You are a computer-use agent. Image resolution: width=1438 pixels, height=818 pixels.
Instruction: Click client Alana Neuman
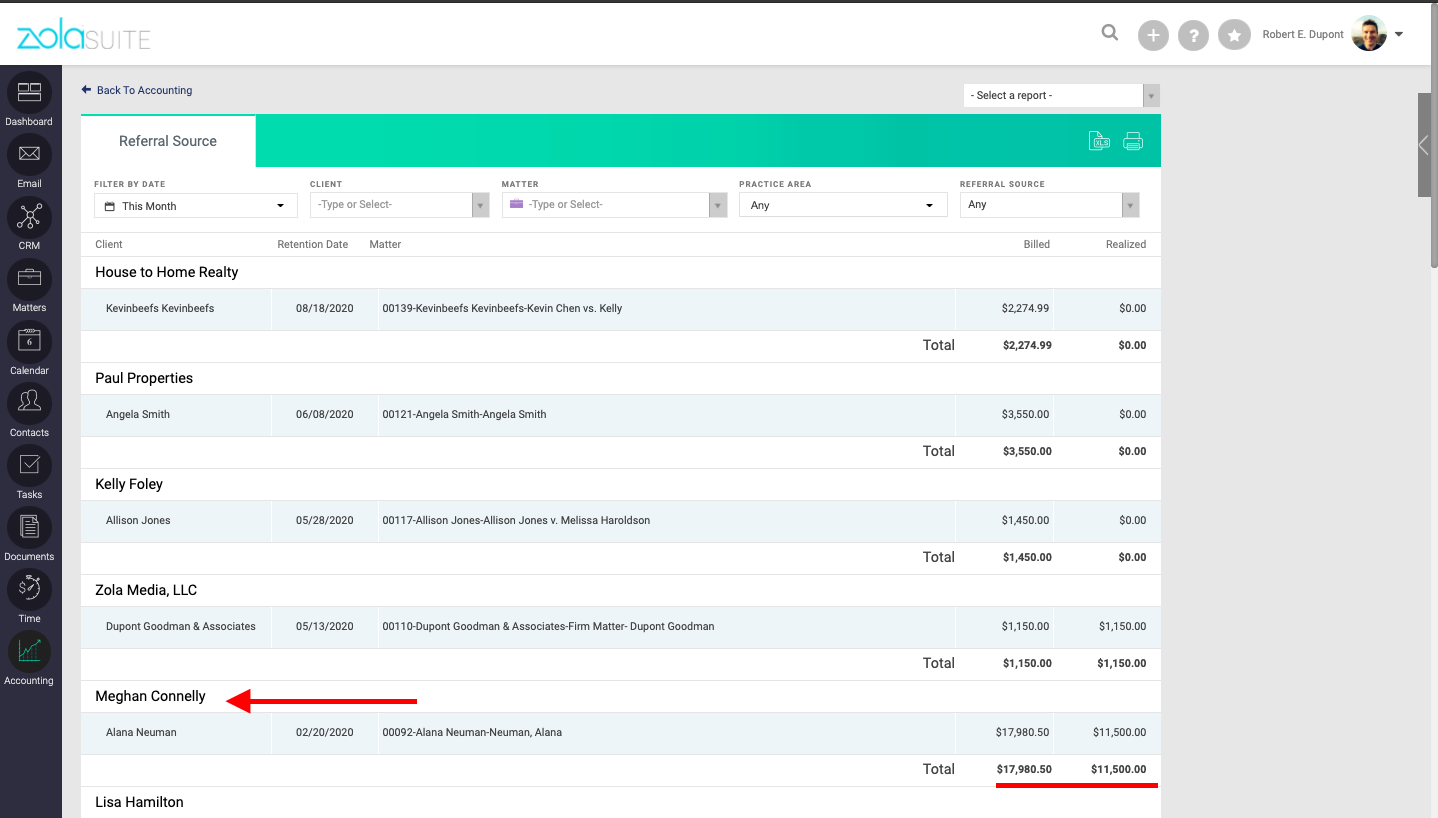tap(141, 732)
